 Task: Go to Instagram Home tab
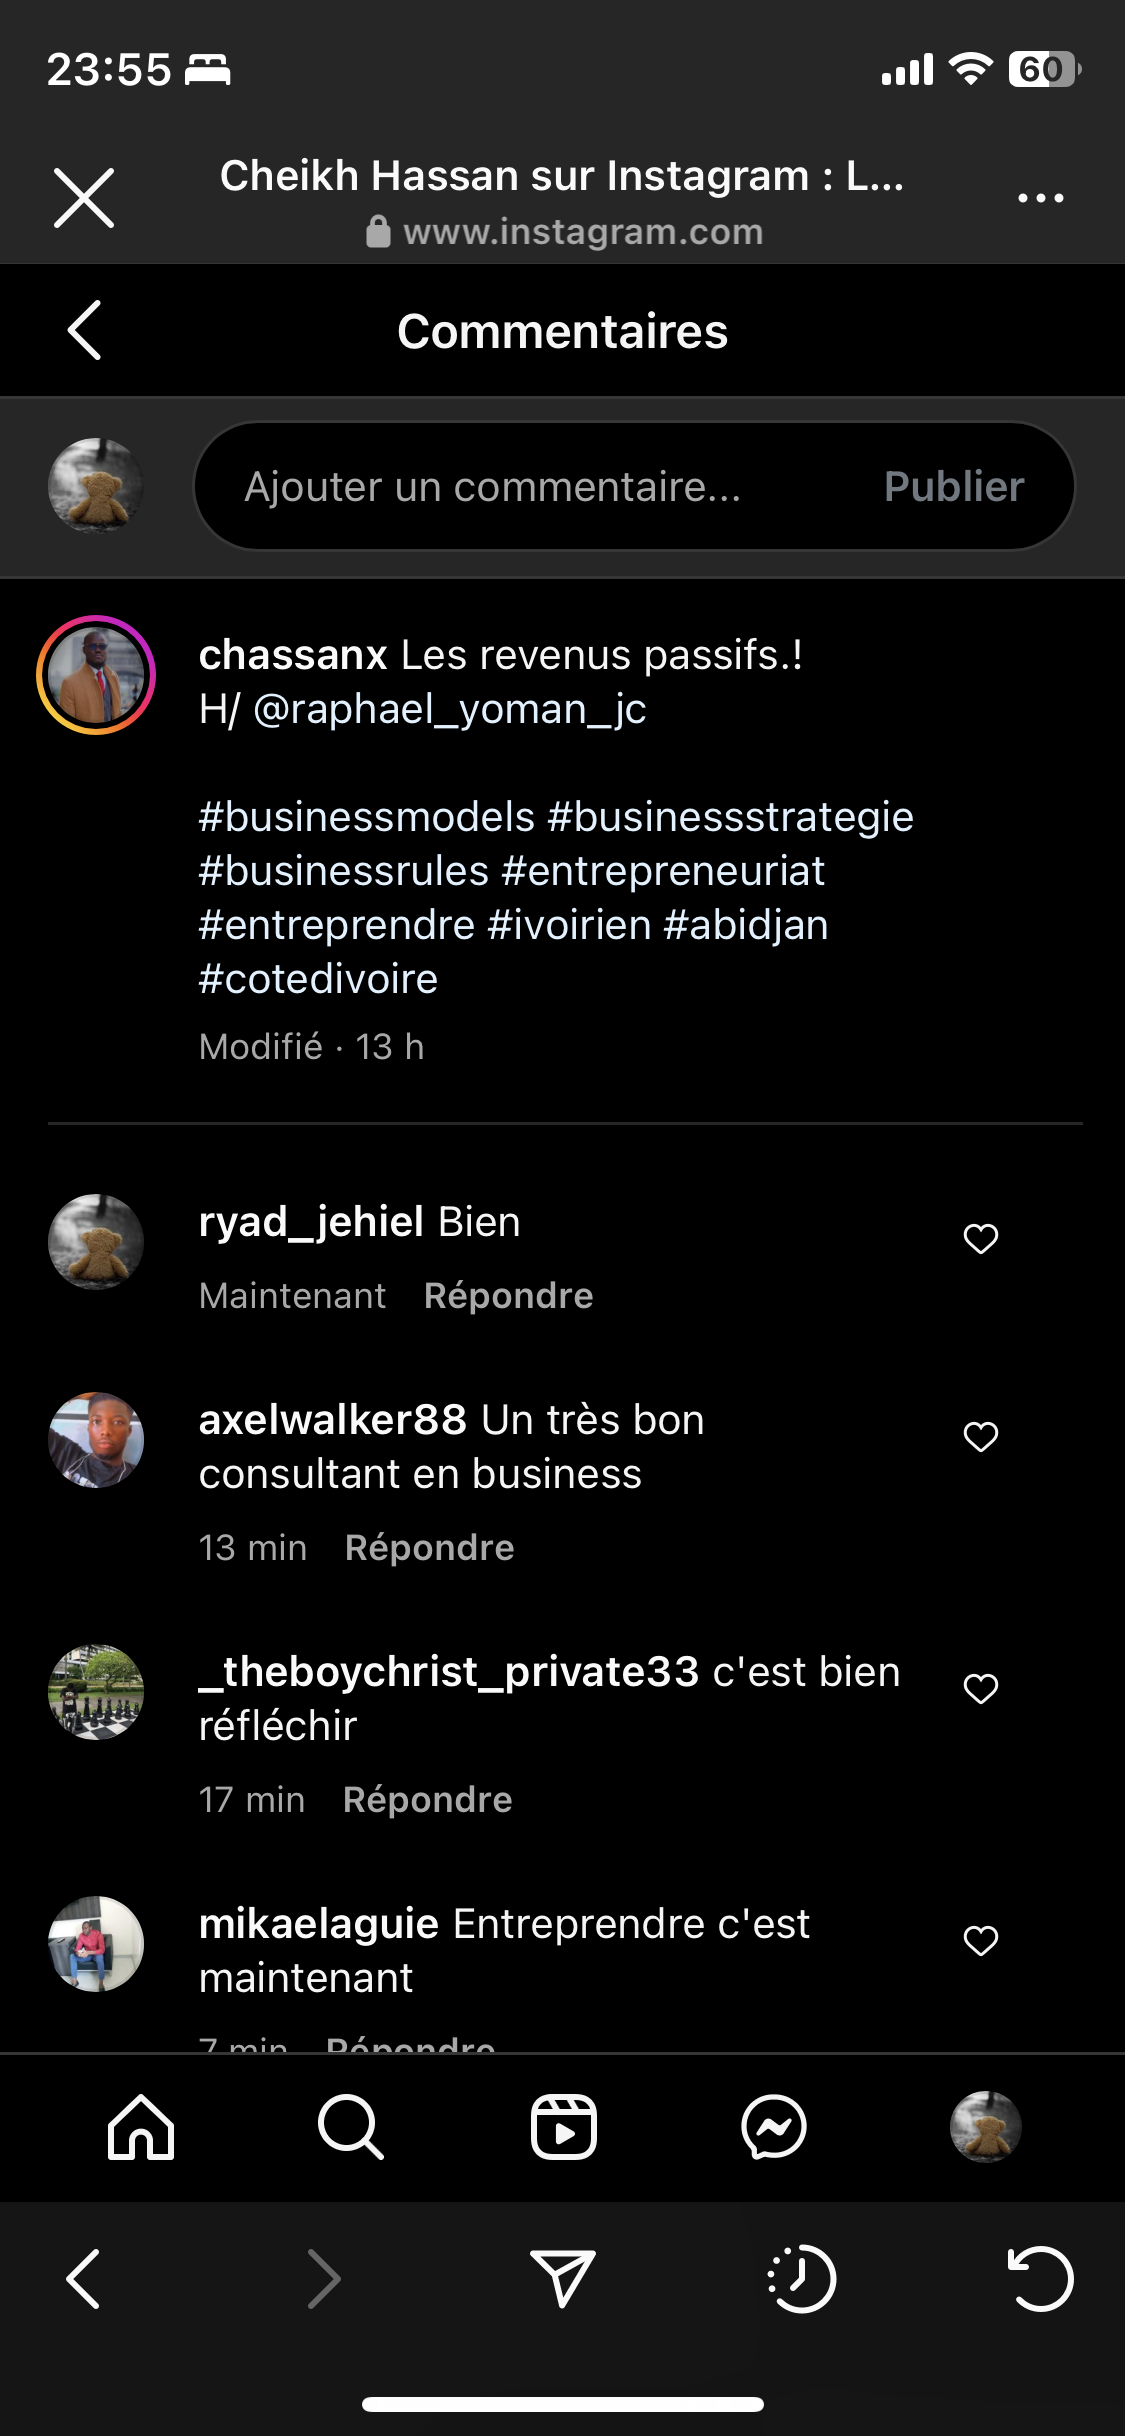tap(141, 2127)
